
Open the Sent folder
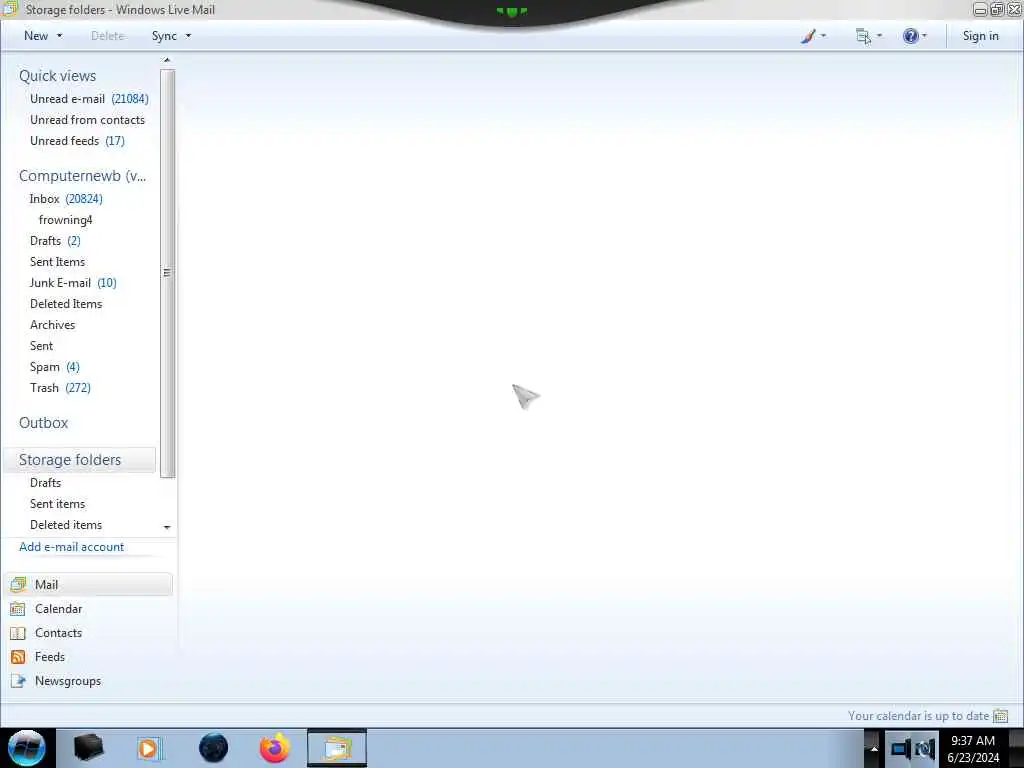pyautogui.click(x=41, y=345)
